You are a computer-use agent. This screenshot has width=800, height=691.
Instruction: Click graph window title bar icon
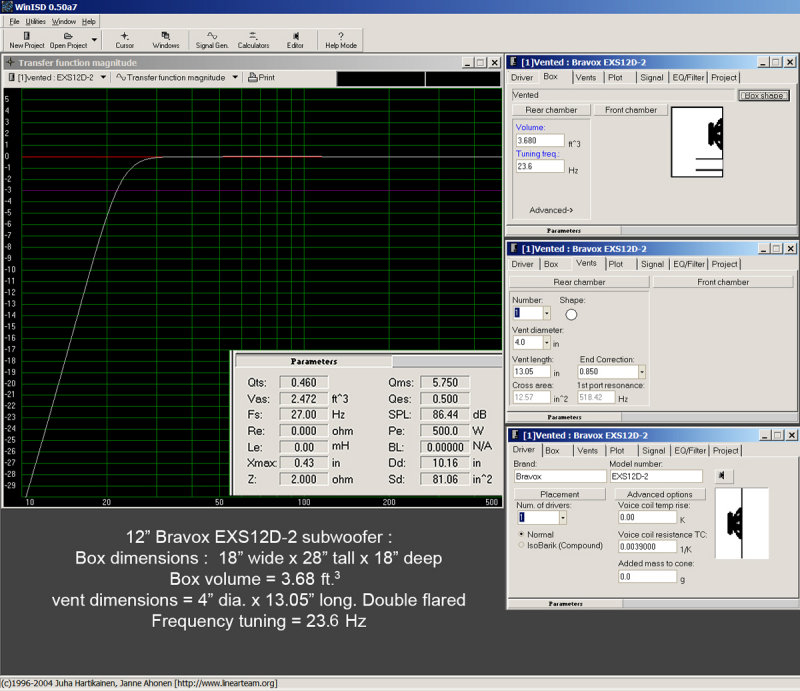[x=10, y=62]
